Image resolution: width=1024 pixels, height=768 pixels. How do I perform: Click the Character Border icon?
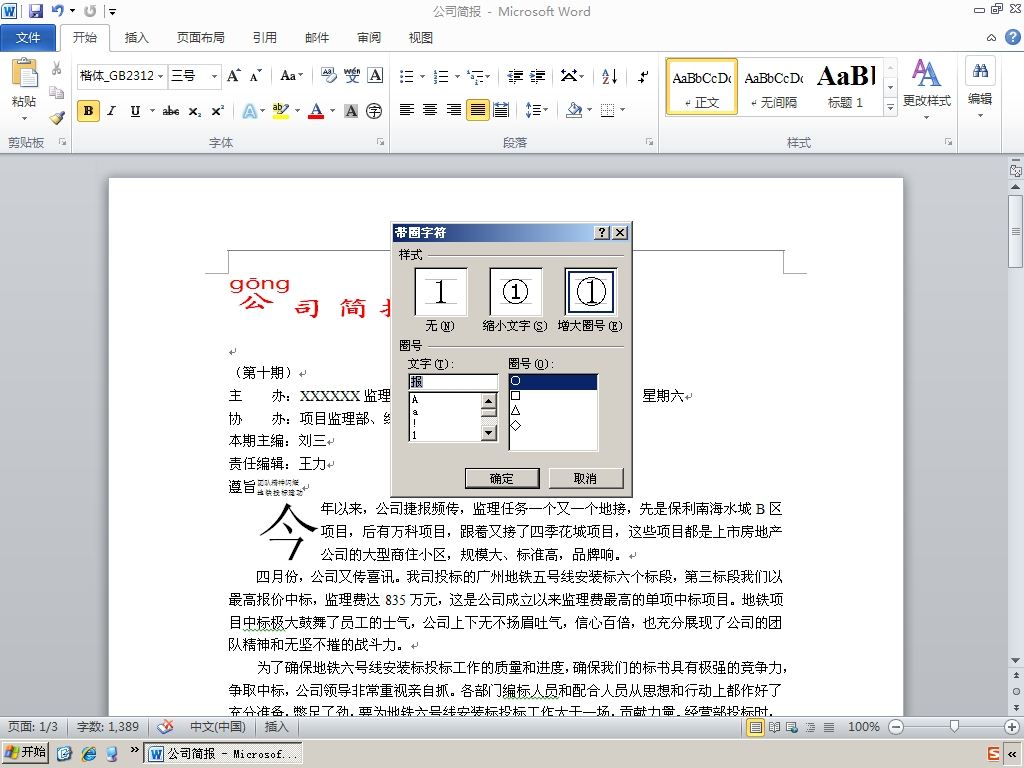375,76
